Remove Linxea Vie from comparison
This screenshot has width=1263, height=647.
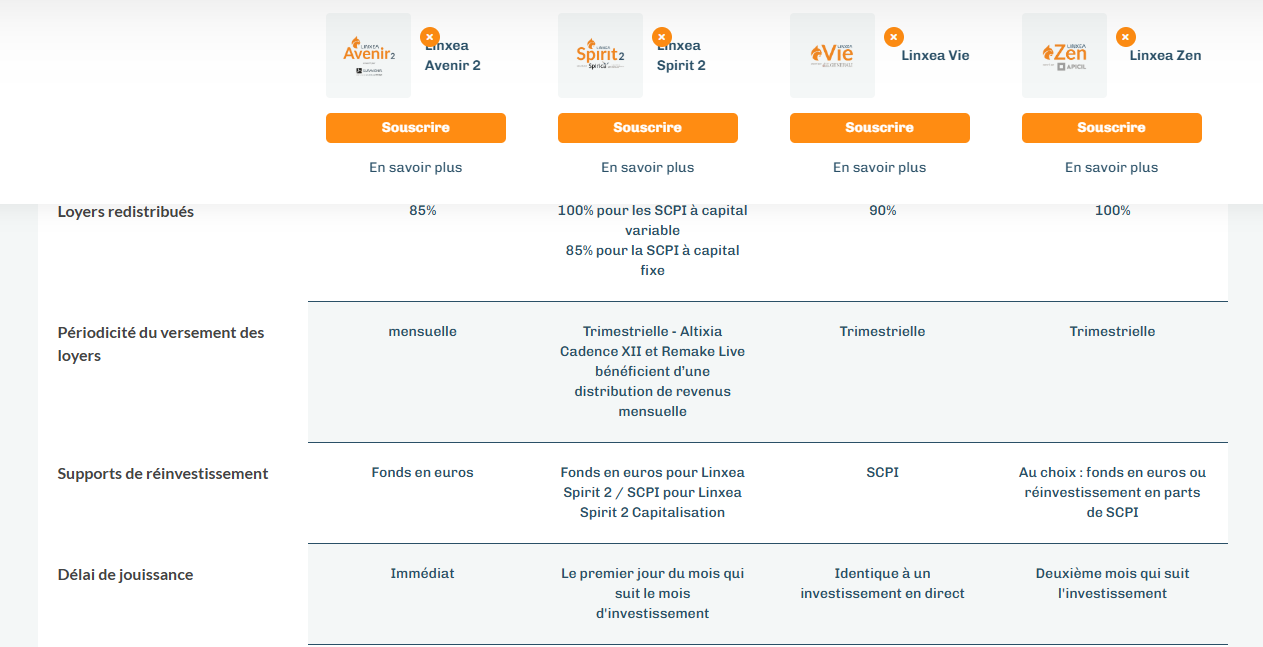pos(894,37)
